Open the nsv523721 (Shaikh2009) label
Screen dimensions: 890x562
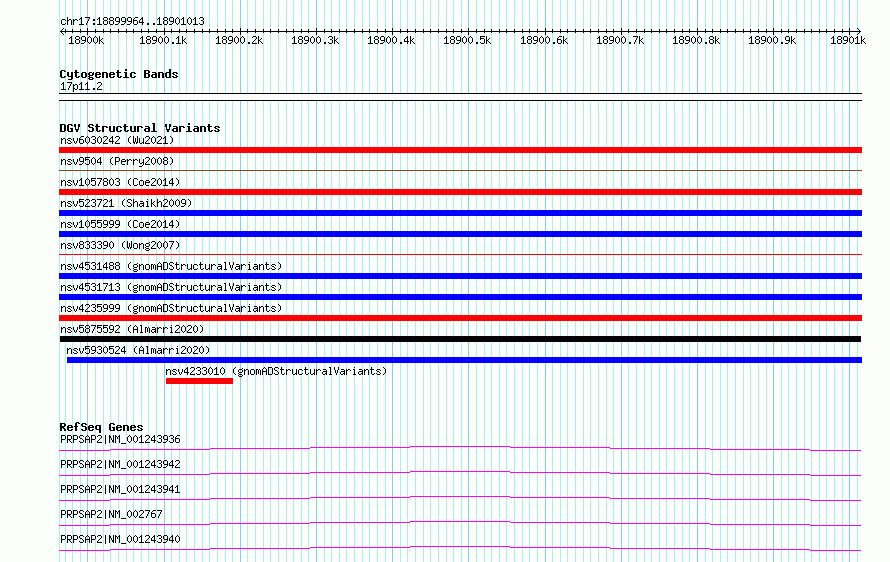tap(126, 203)
